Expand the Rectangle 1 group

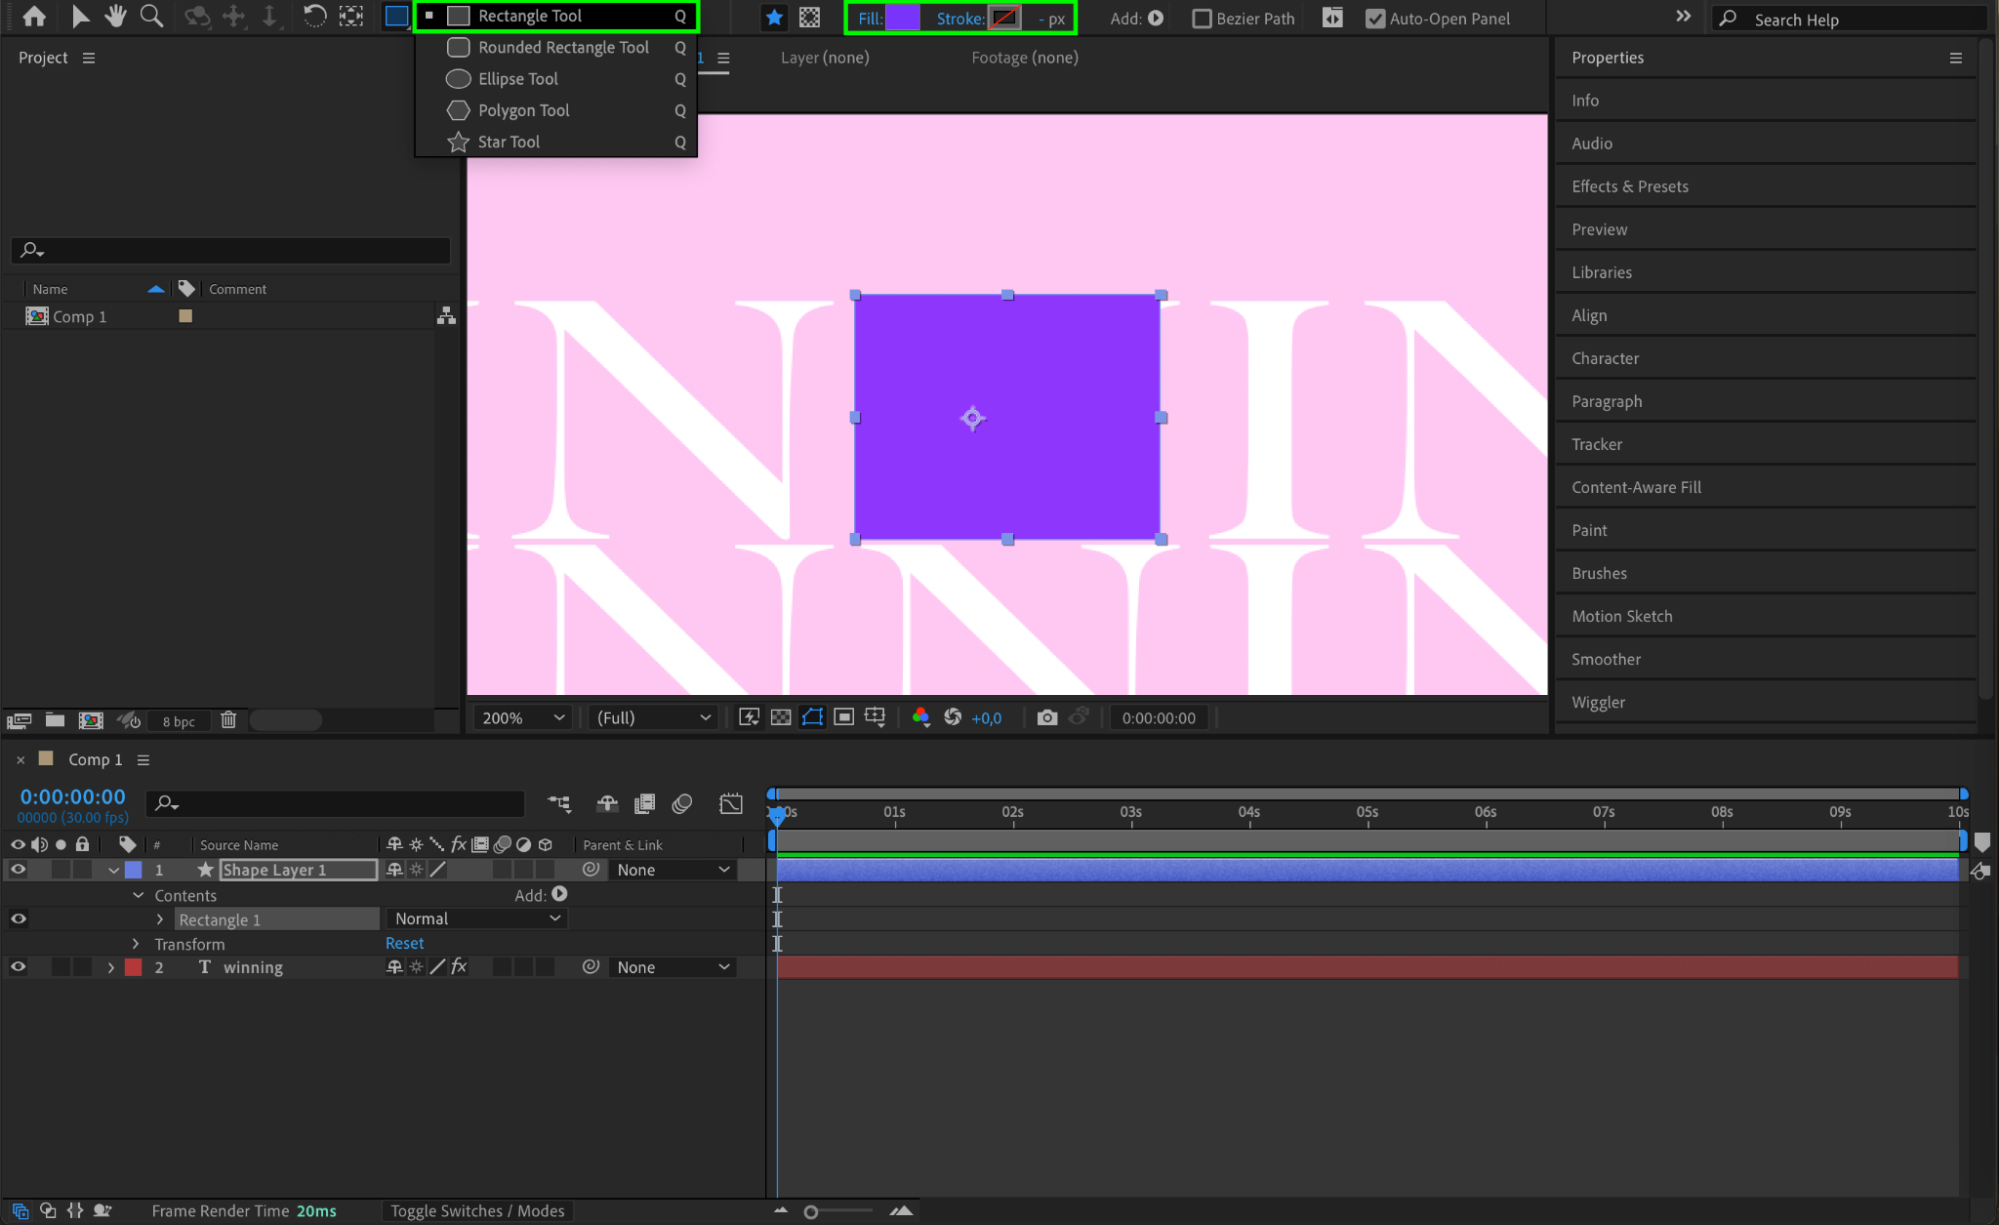[160, 919]
